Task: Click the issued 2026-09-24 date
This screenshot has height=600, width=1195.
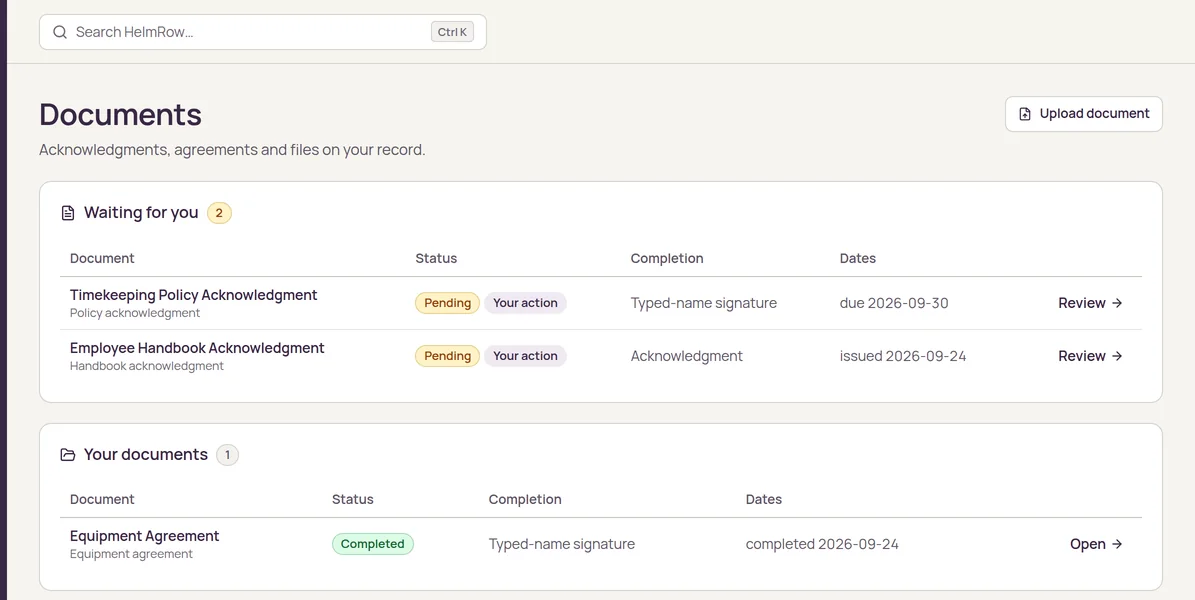Action: tap(903, 356)
